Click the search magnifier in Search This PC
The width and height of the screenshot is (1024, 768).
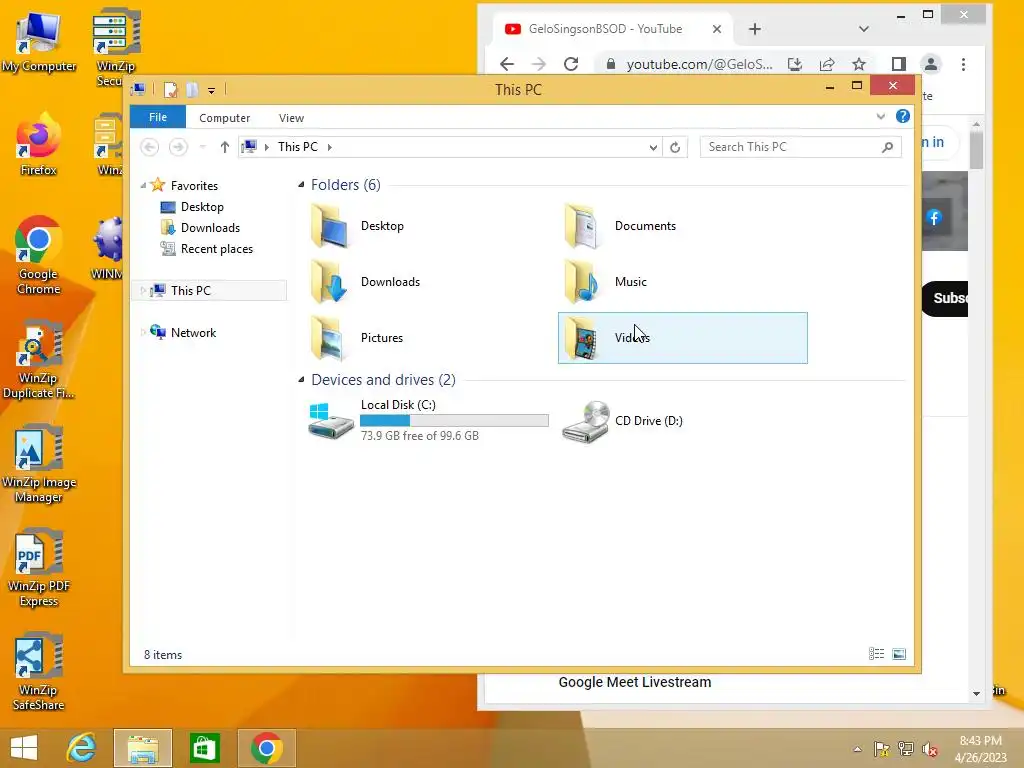pos(887,147)
